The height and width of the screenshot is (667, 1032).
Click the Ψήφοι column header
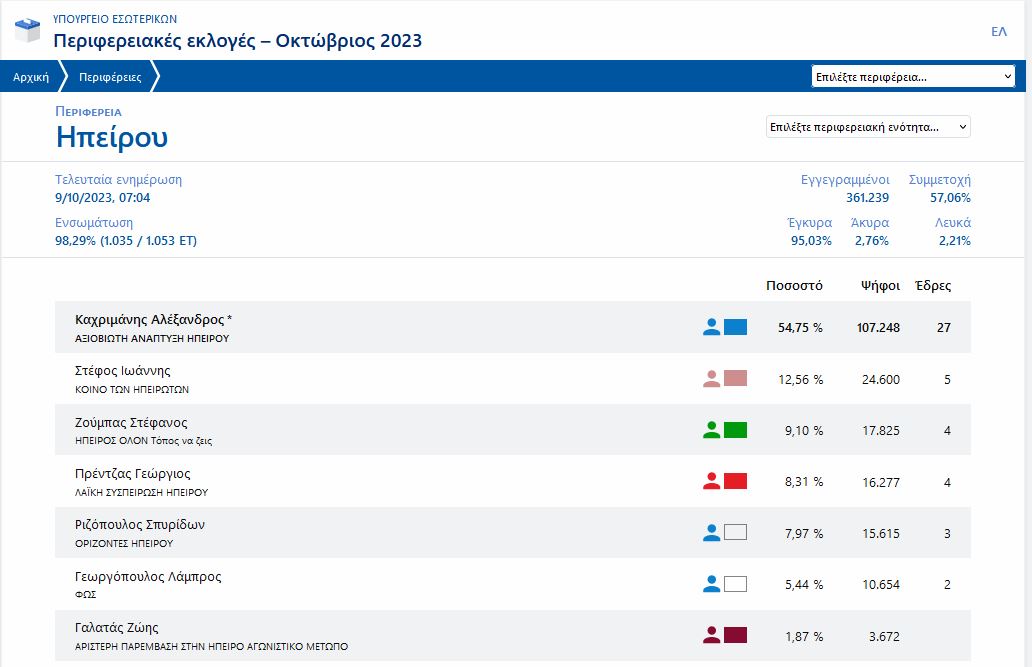(x=880, y=286)
